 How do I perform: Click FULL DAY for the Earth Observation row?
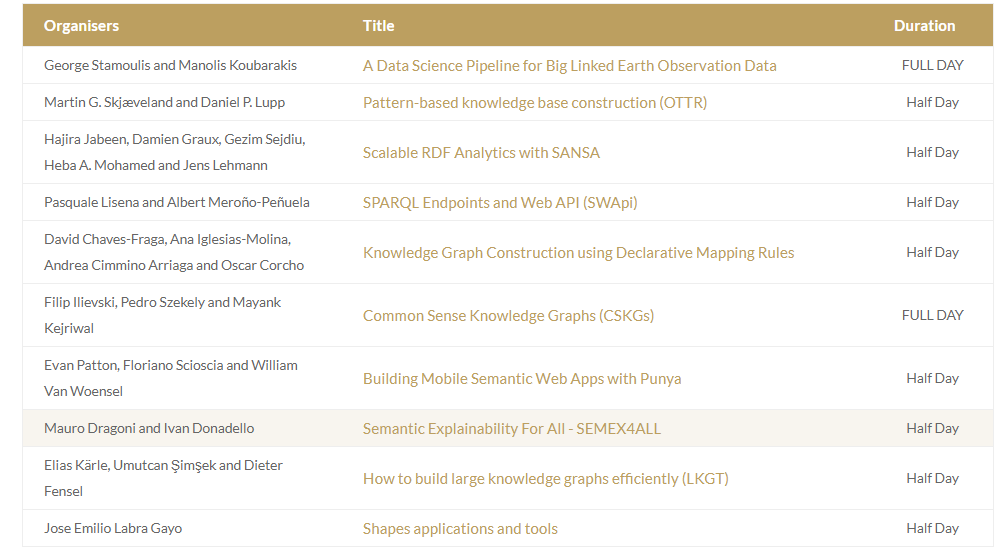click(x=932, y=66)
